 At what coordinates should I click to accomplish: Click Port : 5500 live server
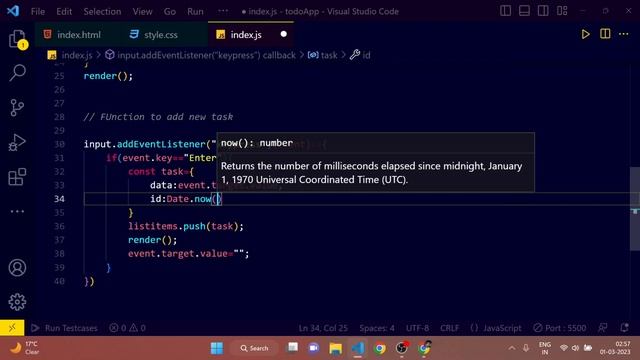point(560,328)
